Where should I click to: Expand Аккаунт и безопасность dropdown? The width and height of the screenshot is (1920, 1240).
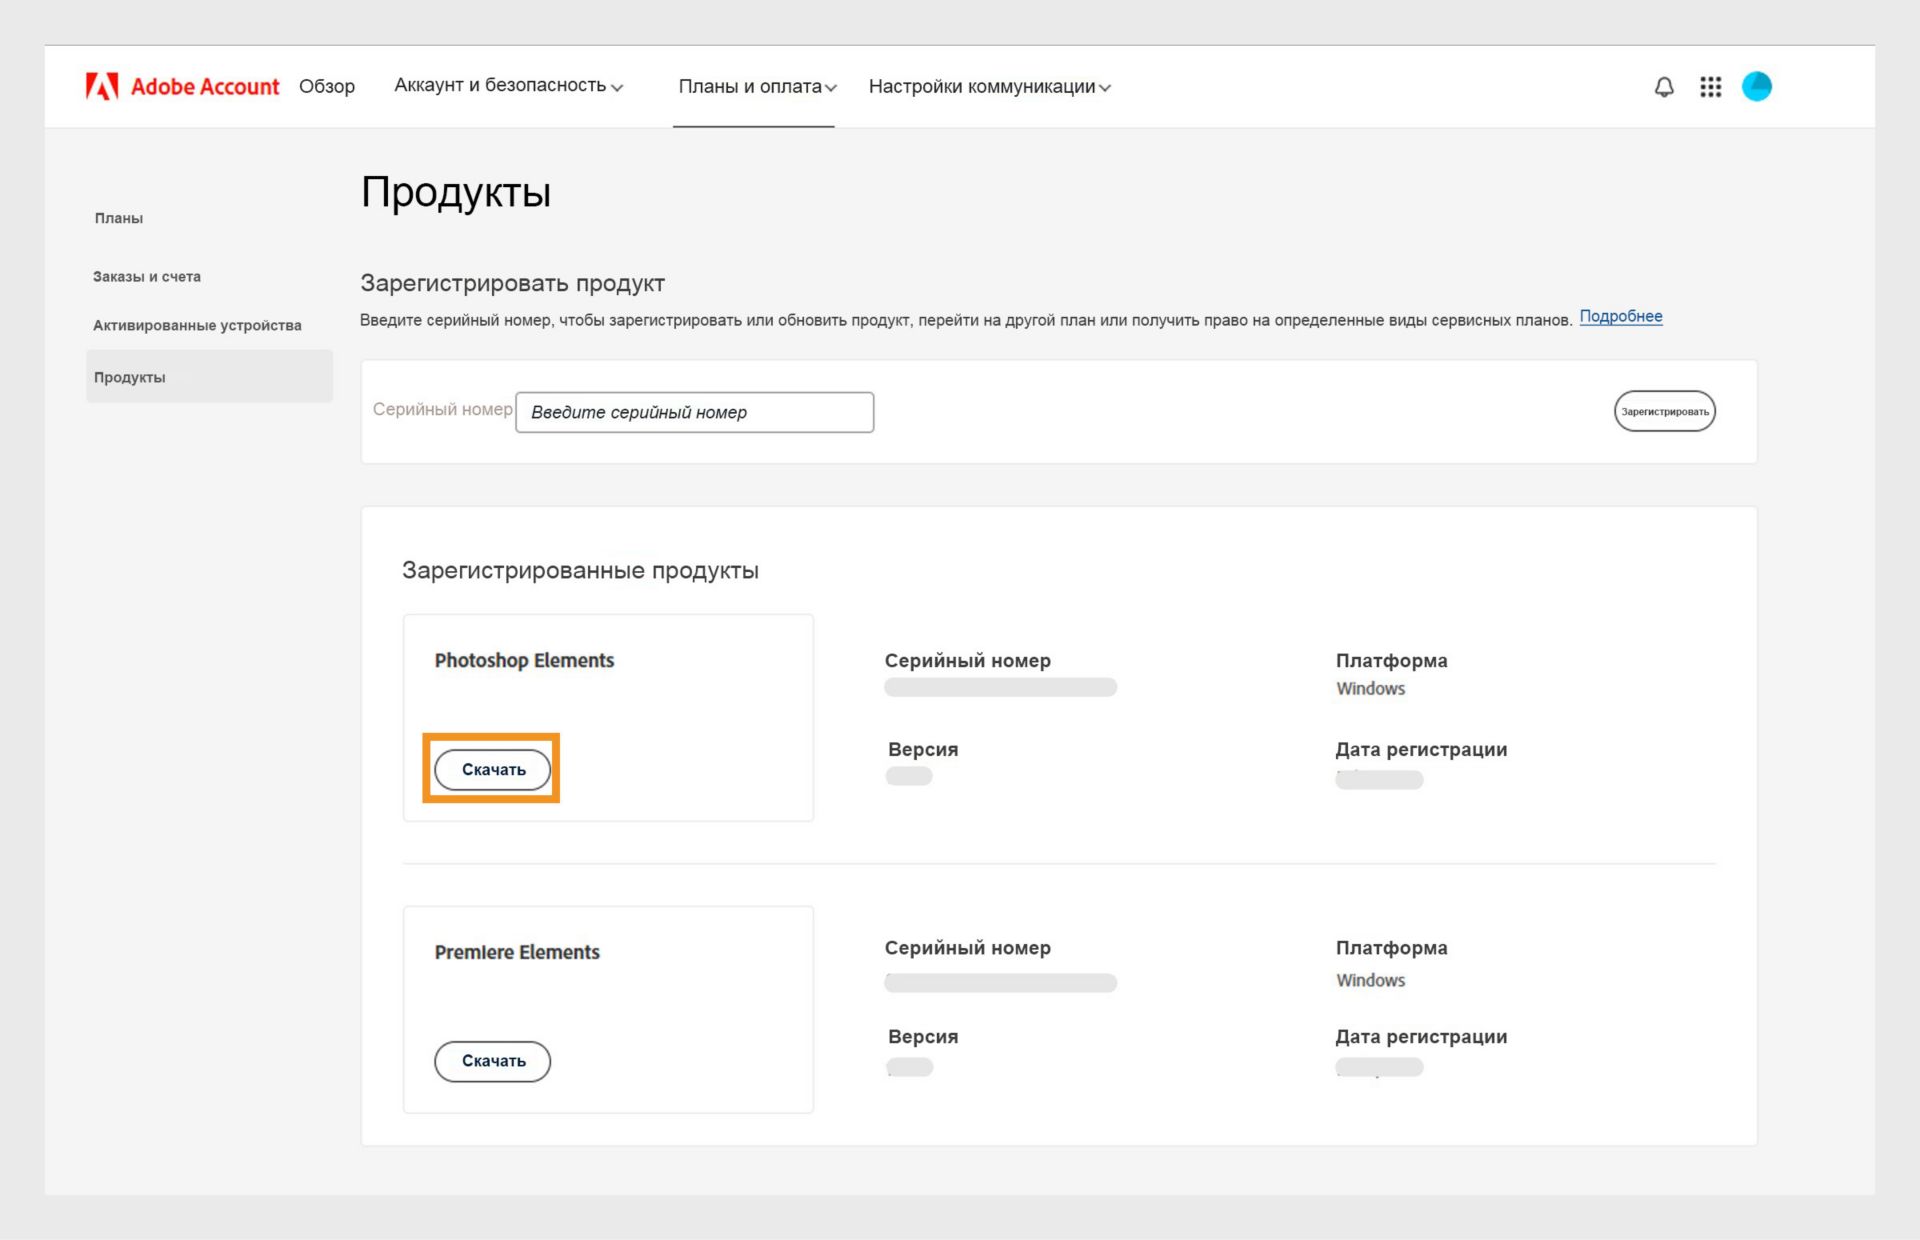508,86
